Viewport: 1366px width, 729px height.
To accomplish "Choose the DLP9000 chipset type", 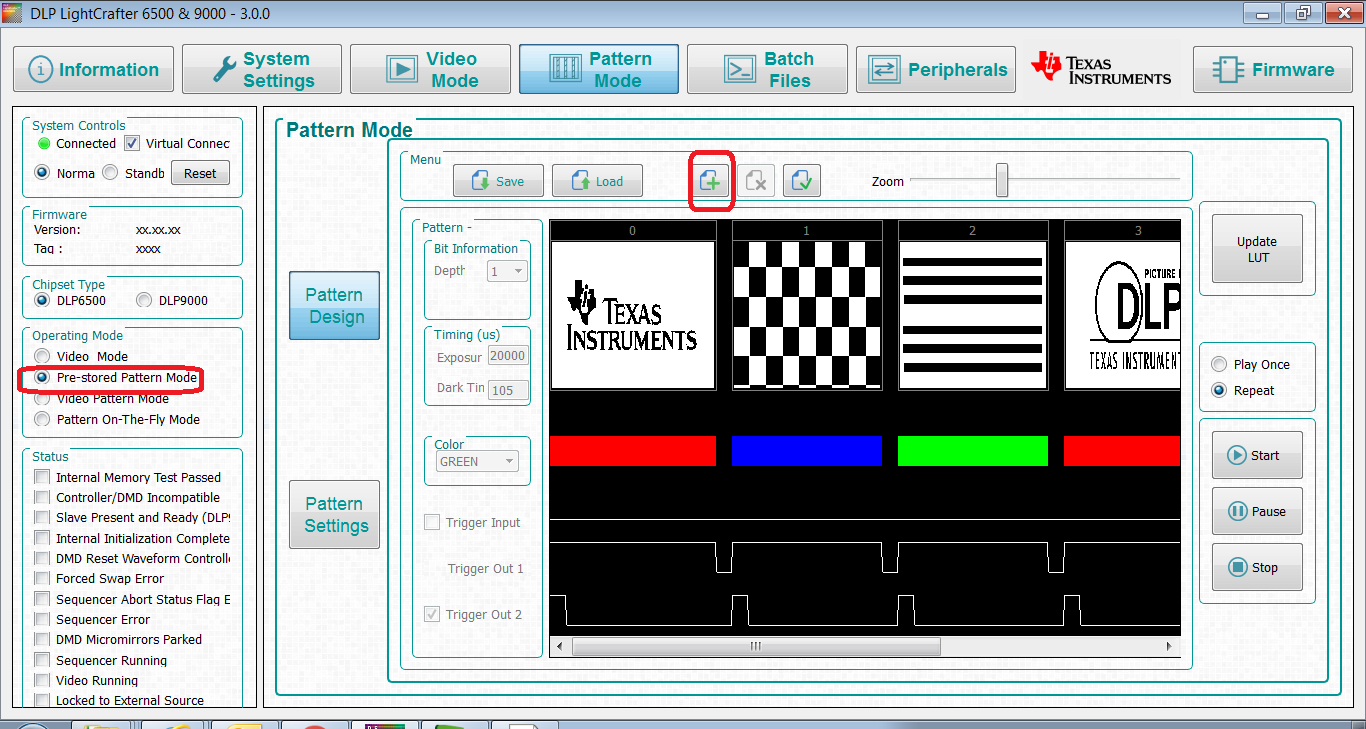I will pyautogui.click(x=144, y=300).
